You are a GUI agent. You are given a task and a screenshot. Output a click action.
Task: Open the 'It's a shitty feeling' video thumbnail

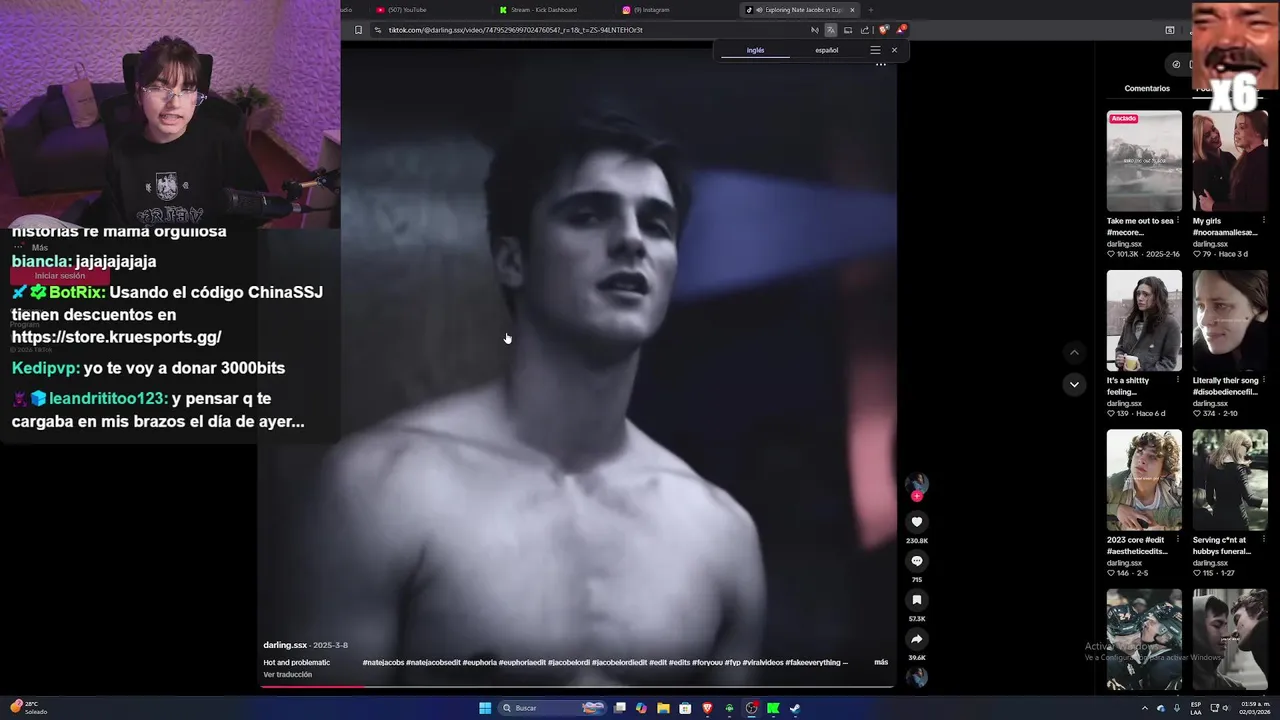(1144, 320)
